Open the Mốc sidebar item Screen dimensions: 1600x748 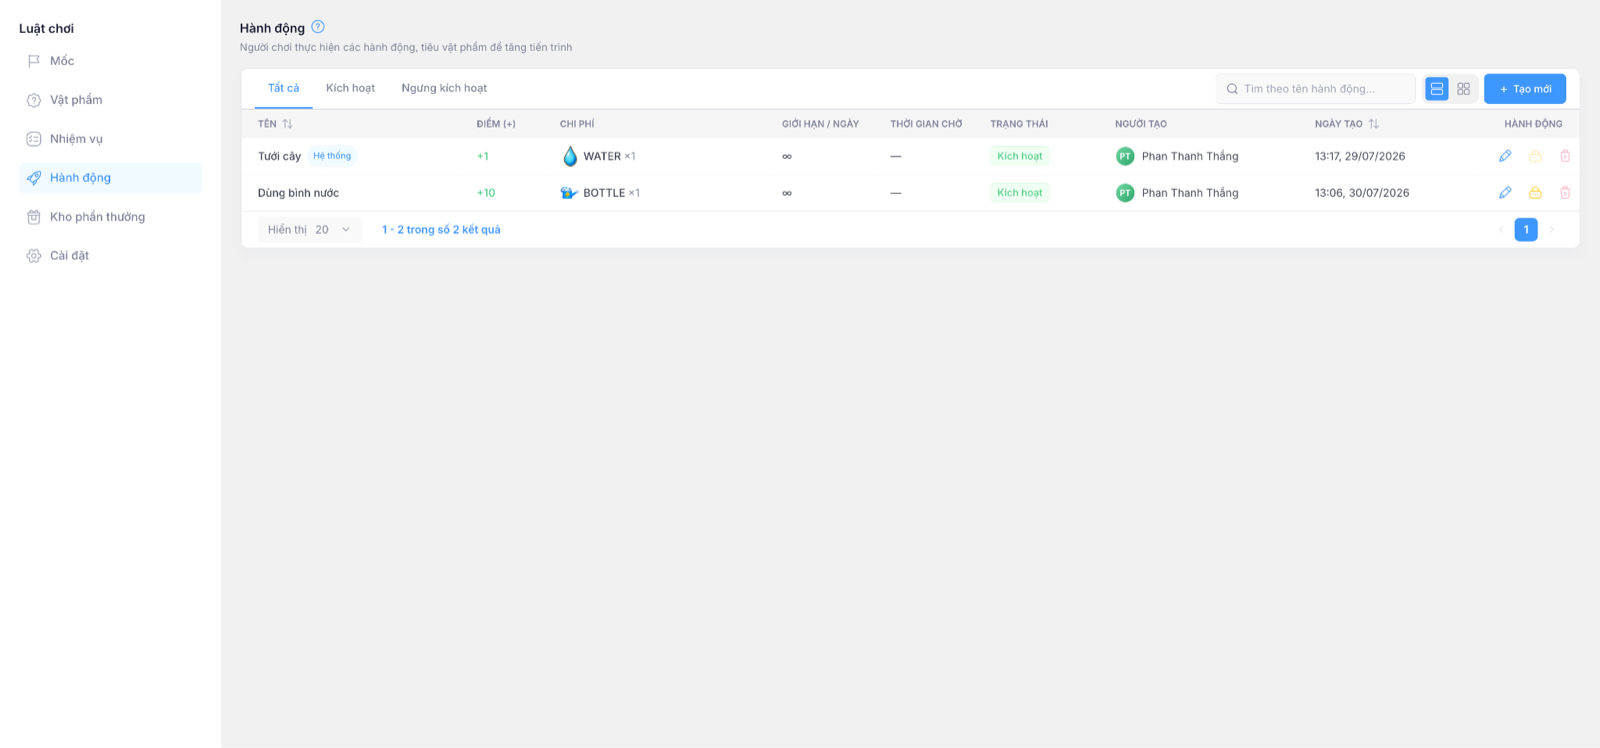pos(110,61)
